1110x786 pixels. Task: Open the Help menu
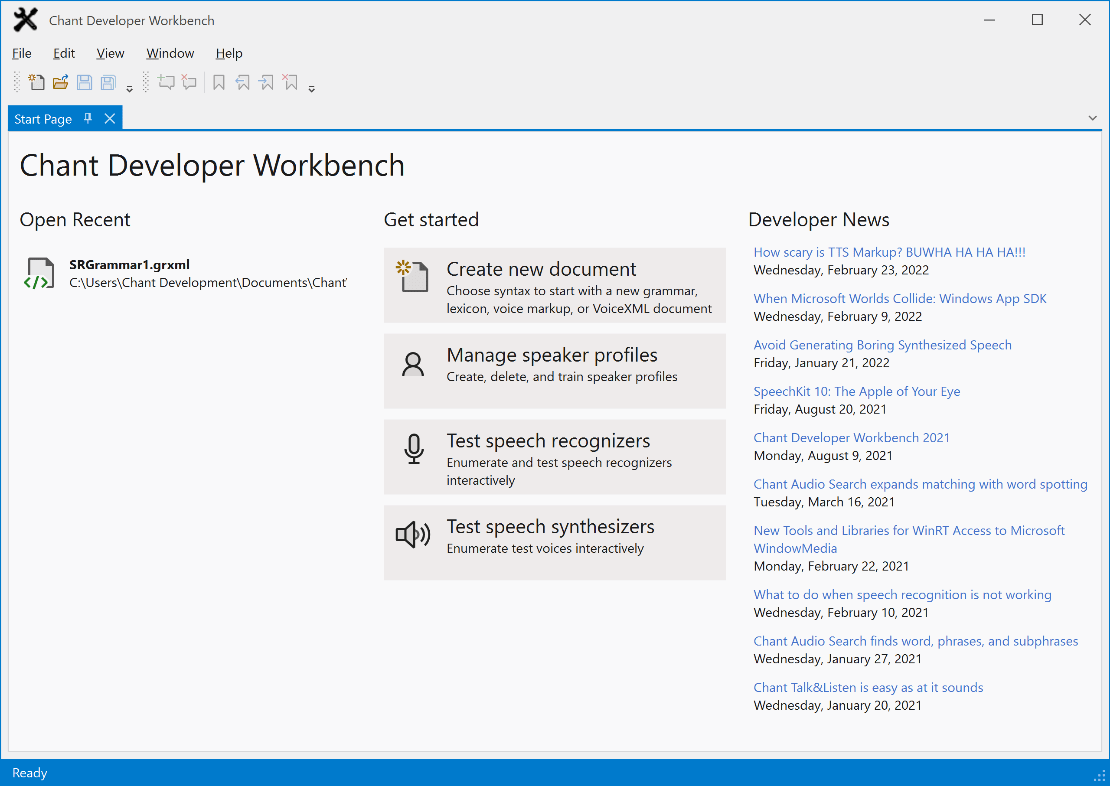click(x=229, y=53)
